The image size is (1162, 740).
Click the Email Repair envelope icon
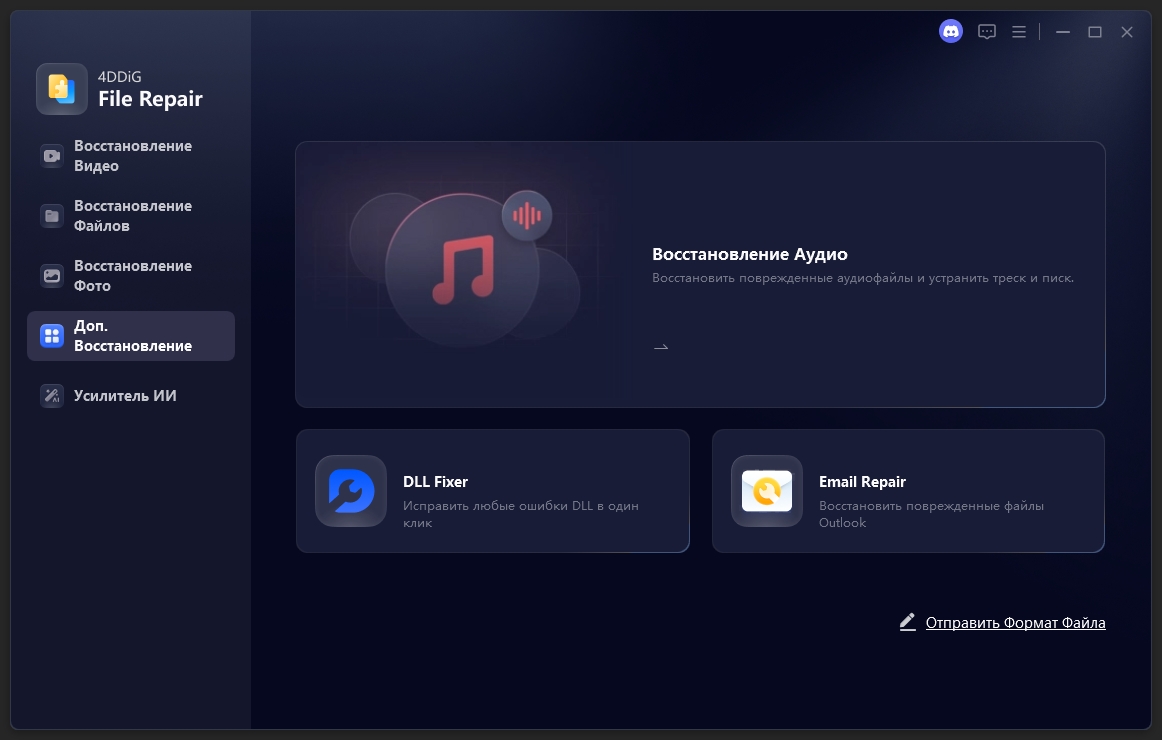767,491
